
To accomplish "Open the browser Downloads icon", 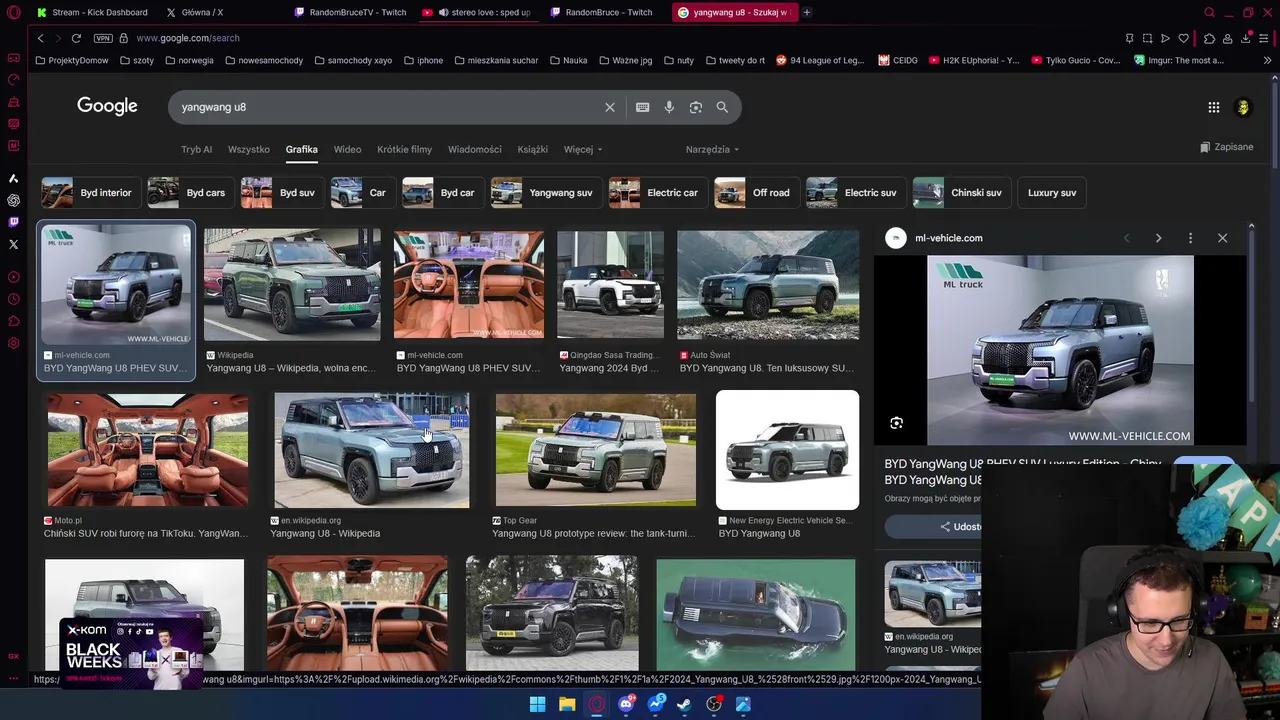I will click(1245, 38).
